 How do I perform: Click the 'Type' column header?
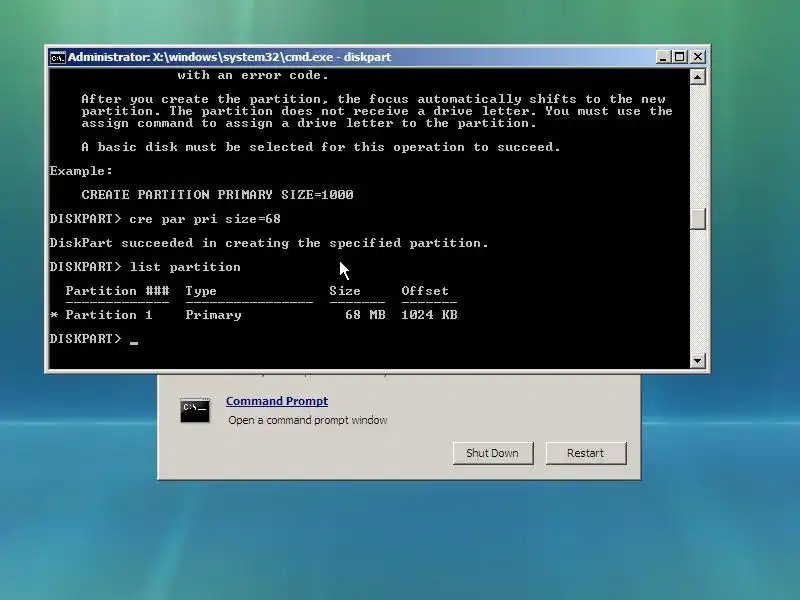201,291
